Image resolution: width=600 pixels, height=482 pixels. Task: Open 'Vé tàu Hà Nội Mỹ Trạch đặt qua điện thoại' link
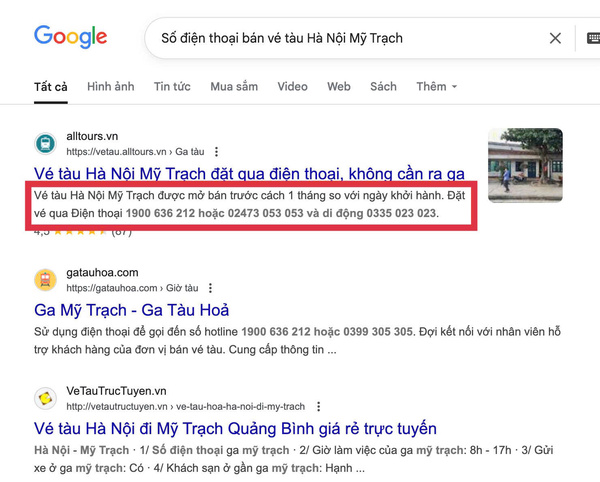(249, 174)
